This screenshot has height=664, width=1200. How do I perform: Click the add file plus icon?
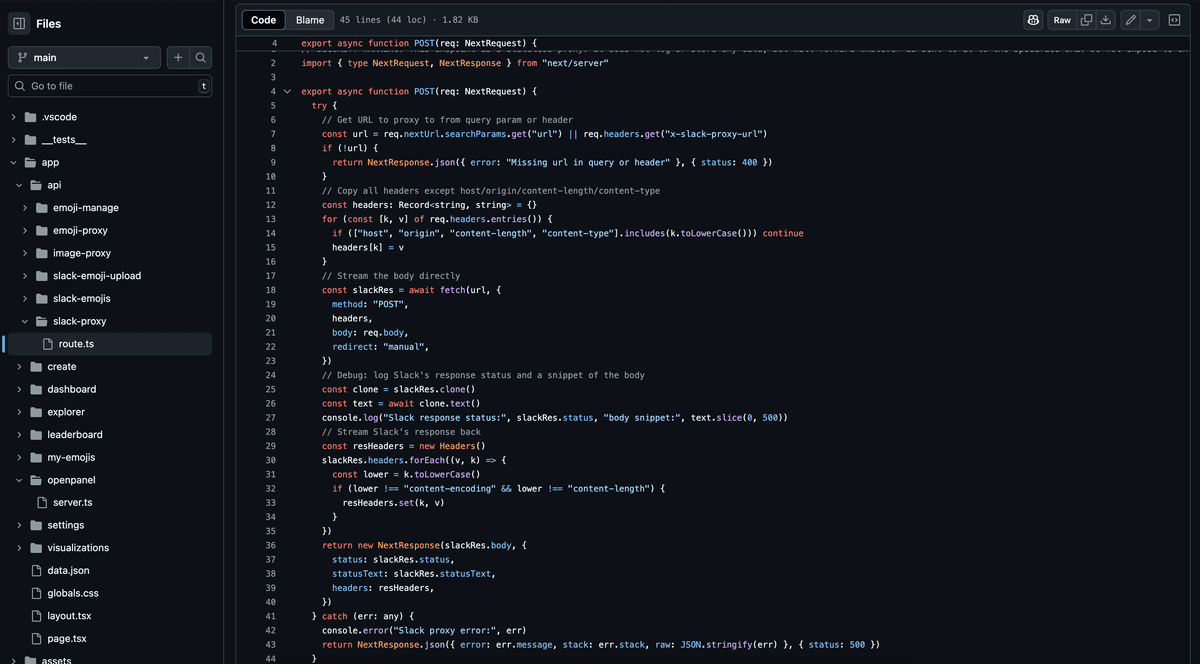tap(176, 58)
